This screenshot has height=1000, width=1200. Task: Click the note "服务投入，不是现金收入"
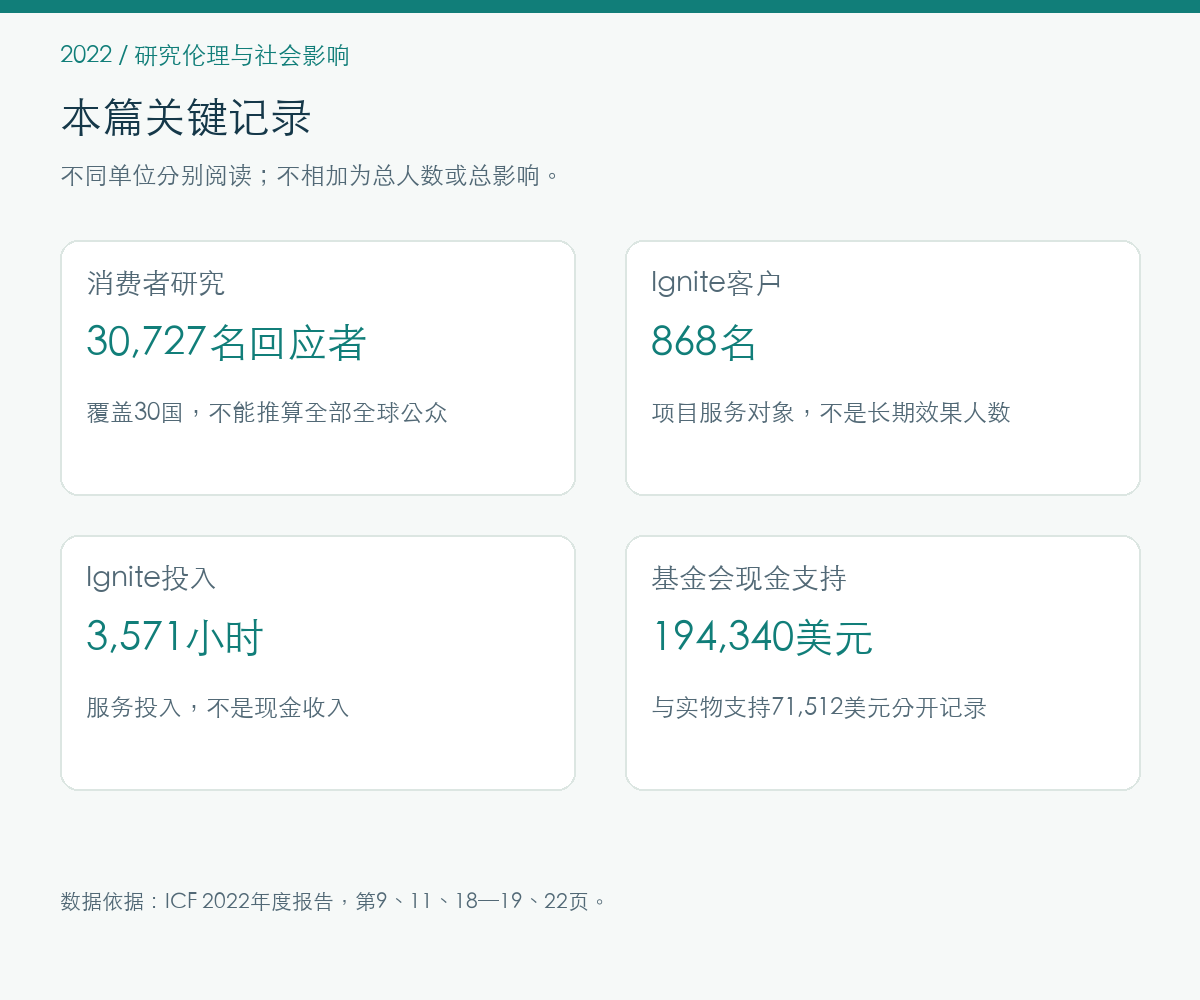218,707
